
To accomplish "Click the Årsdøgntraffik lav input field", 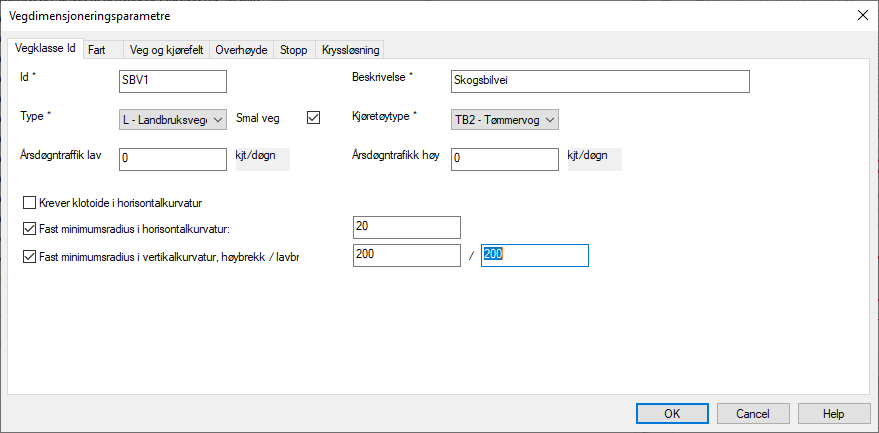I will coord(172,159).
